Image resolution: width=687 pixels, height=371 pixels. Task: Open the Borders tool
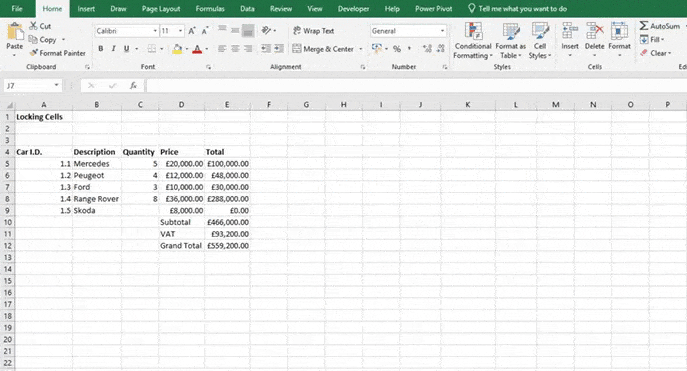point(152,49)
